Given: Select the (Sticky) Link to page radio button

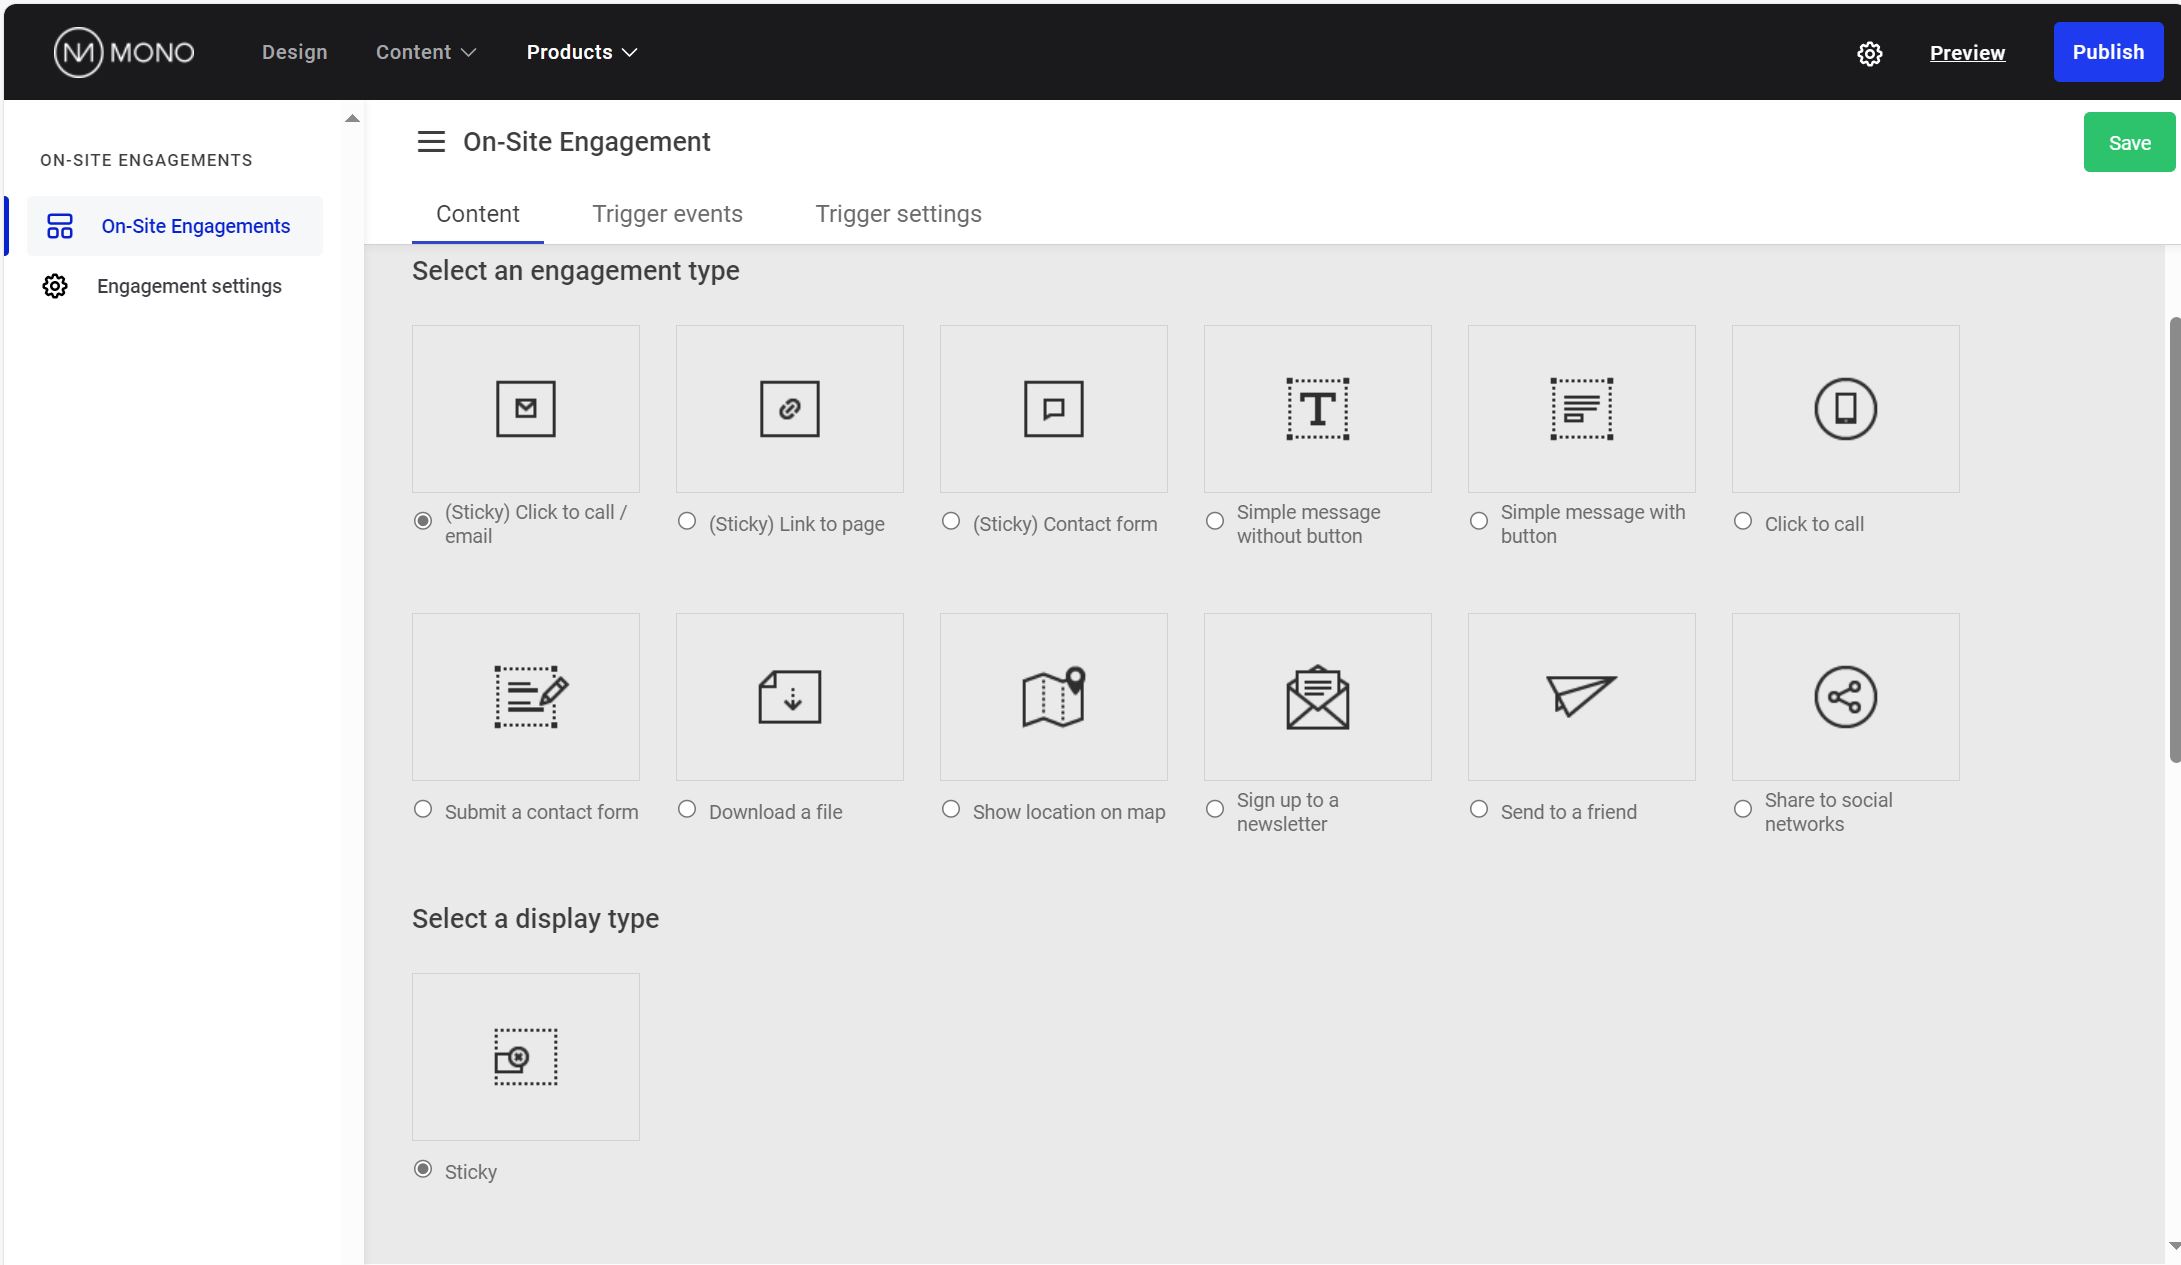Looking at the screenshot, I should coord(687,521).
